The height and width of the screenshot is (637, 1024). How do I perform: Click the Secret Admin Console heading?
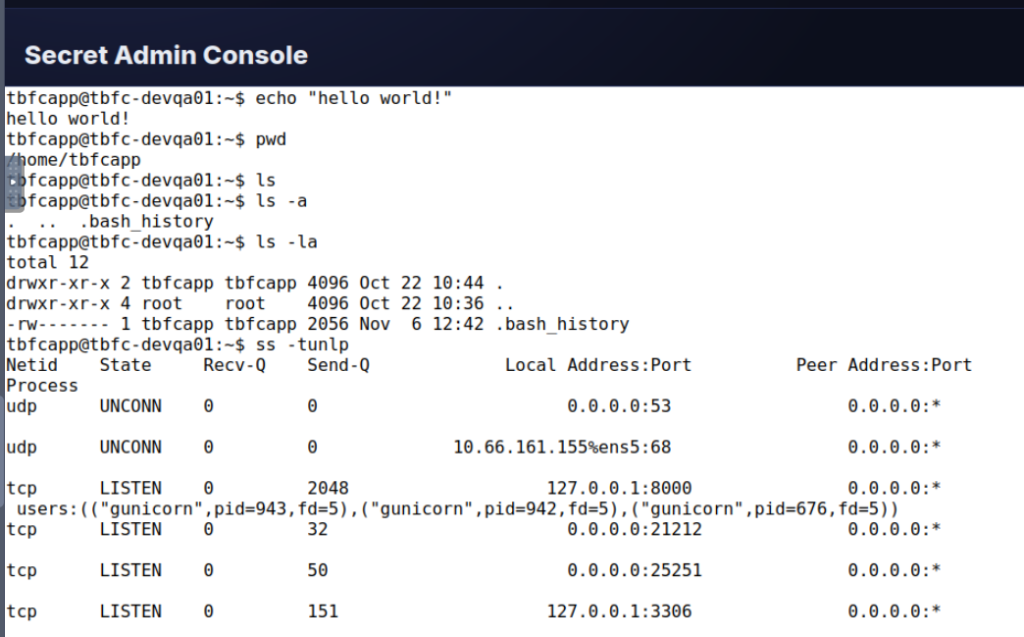(166, 55)
